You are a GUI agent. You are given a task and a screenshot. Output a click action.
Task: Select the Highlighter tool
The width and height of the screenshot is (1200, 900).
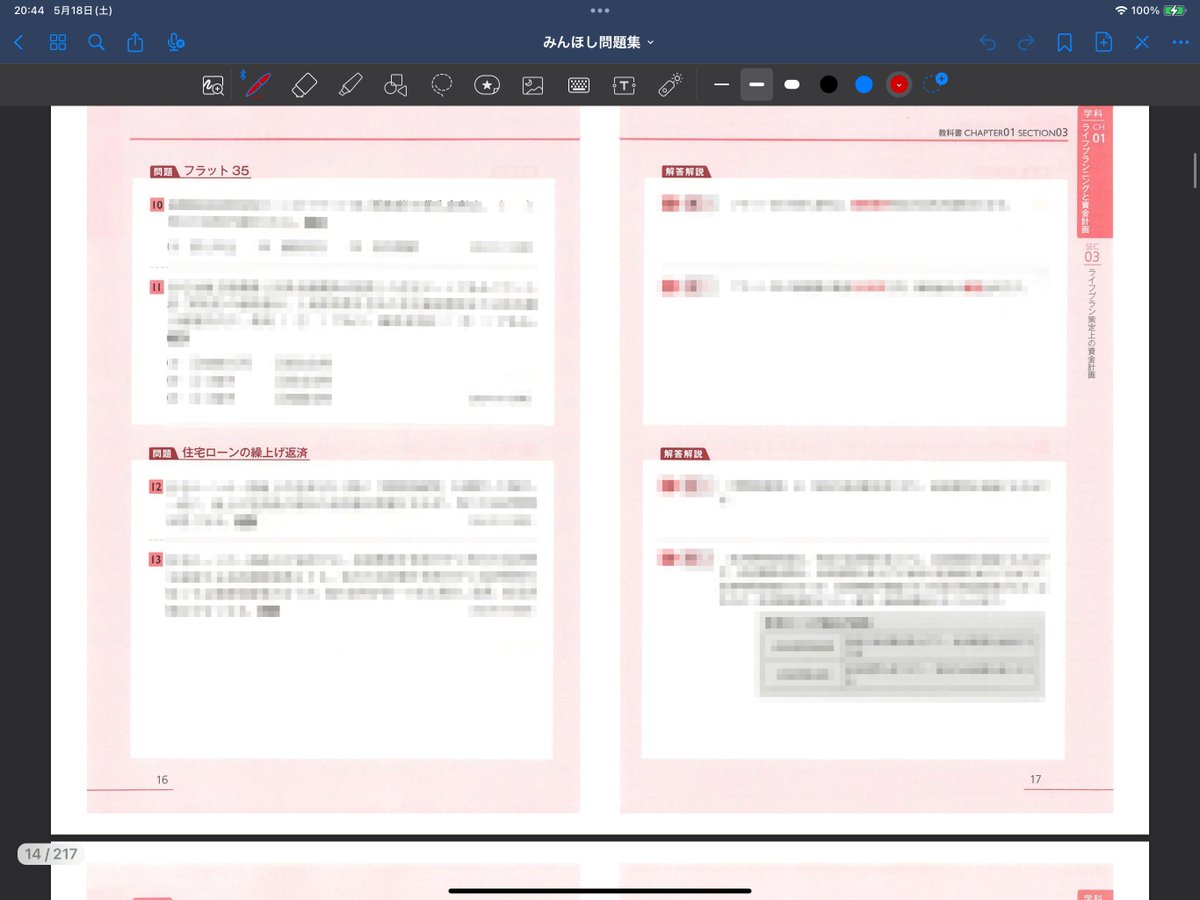(x=350, y=84)
